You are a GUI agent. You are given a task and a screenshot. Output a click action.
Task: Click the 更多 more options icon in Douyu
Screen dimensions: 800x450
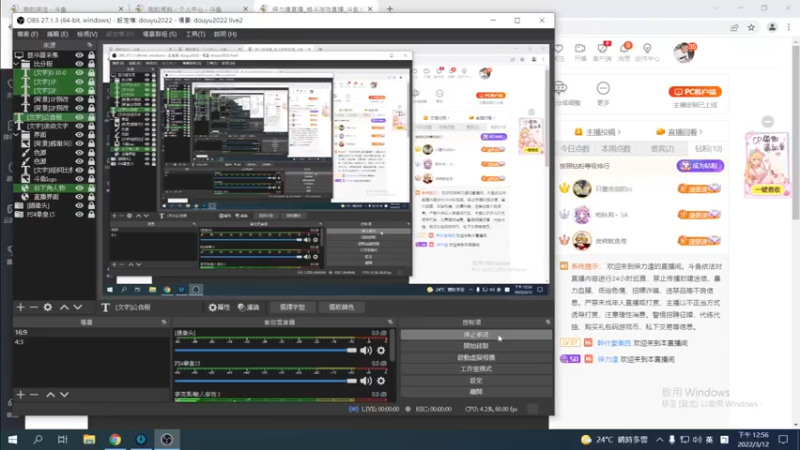coord(603,93)
